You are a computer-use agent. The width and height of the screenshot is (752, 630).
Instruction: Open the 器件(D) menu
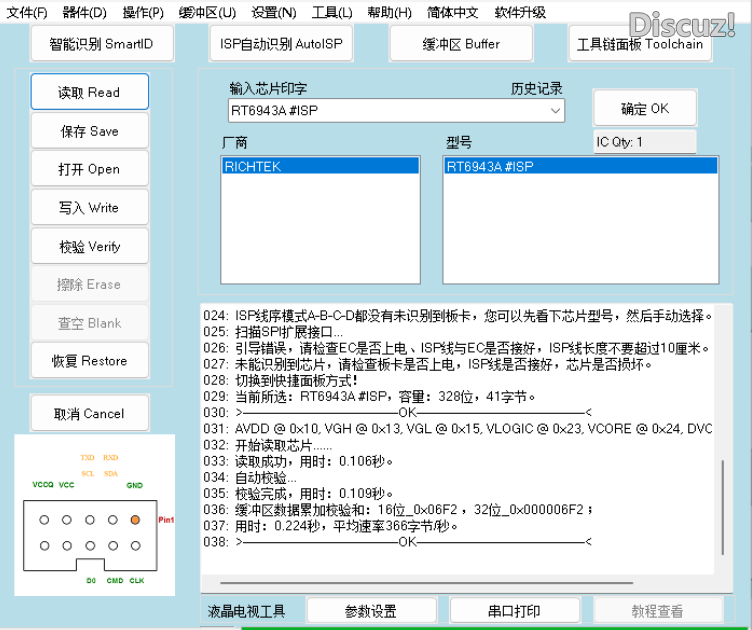coord(84,13)
